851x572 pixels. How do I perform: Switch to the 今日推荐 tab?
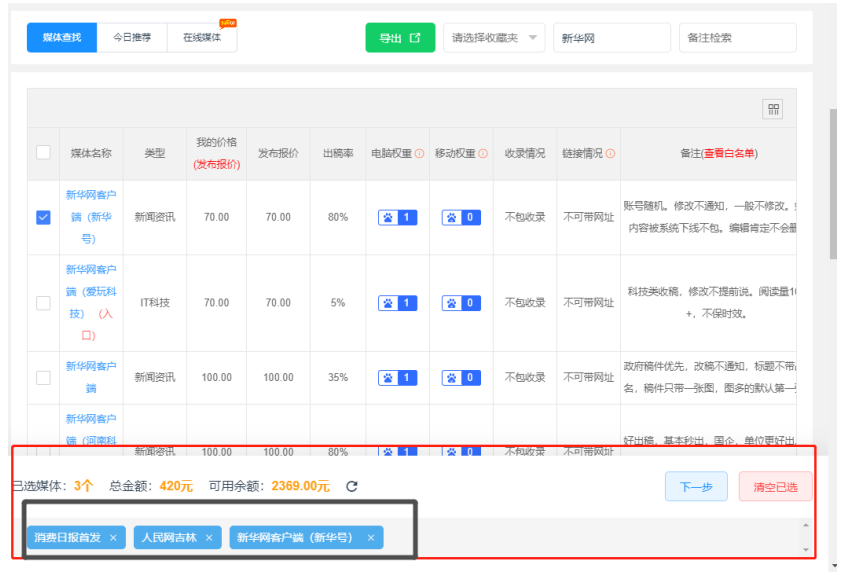[132, 38]
